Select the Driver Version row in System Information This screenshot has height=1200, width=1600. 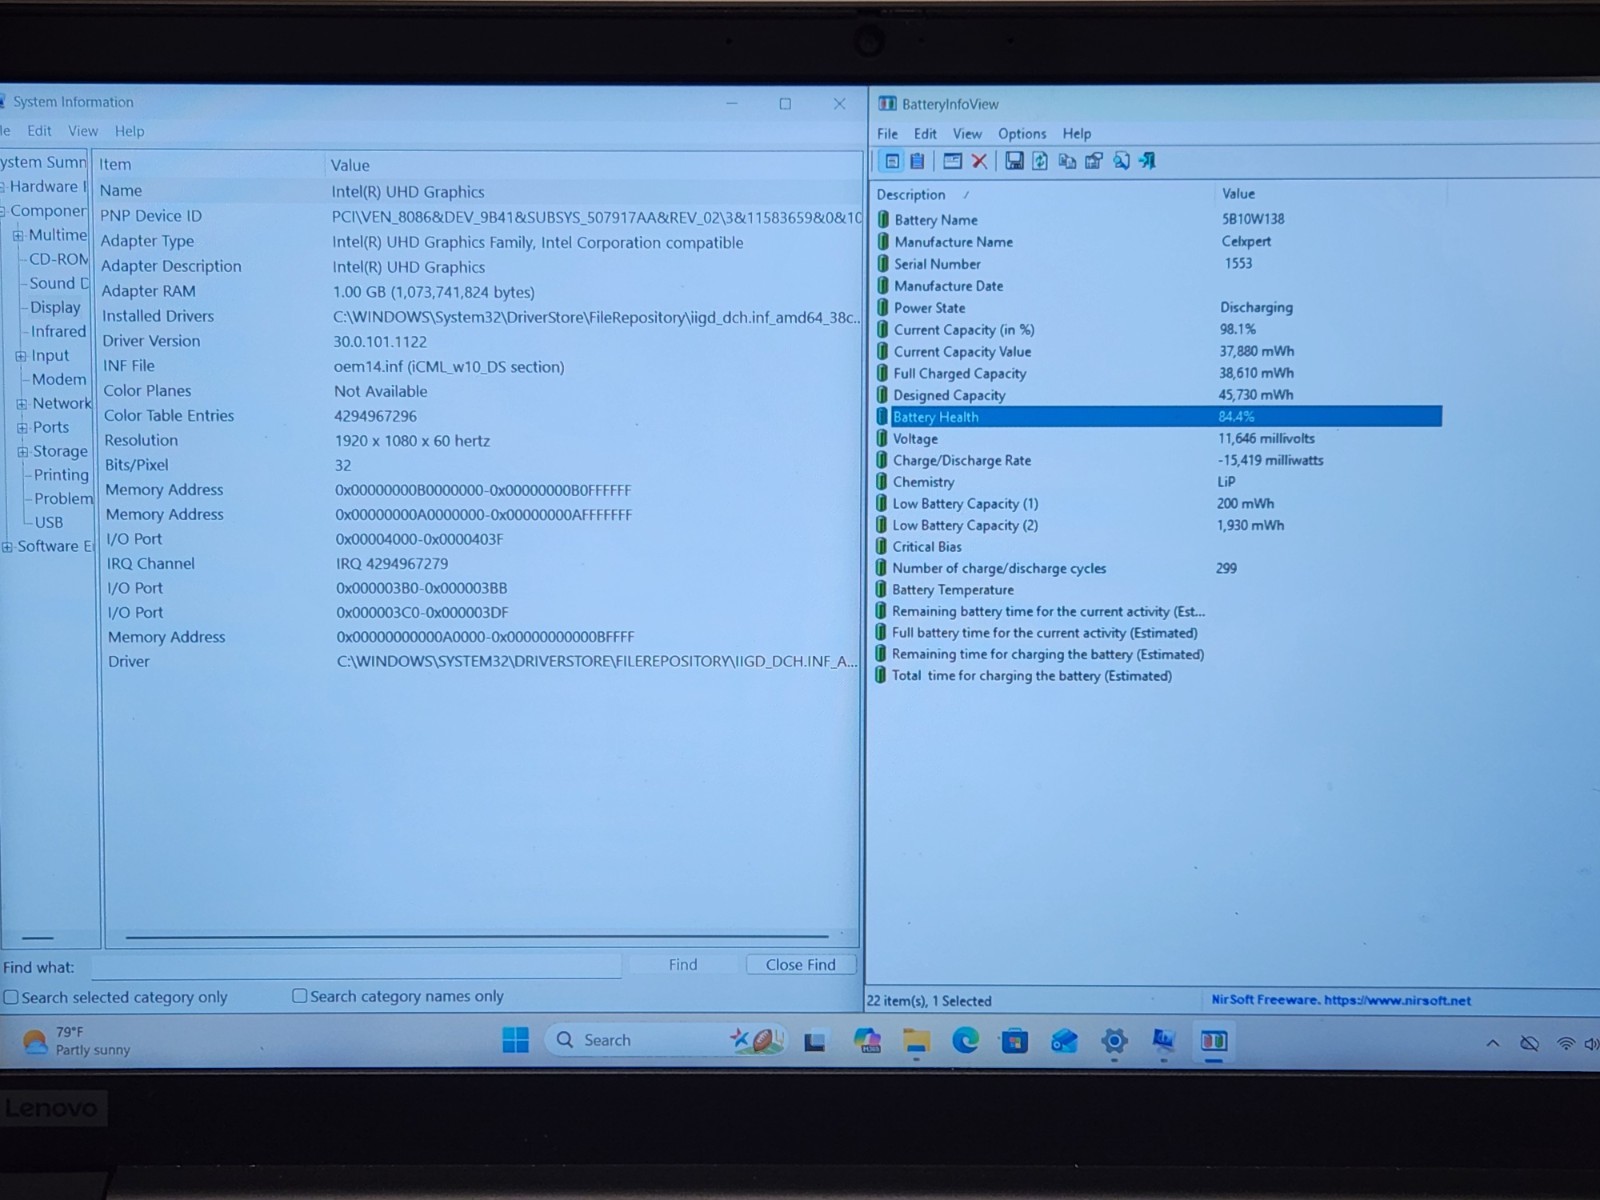coord(480,341)
